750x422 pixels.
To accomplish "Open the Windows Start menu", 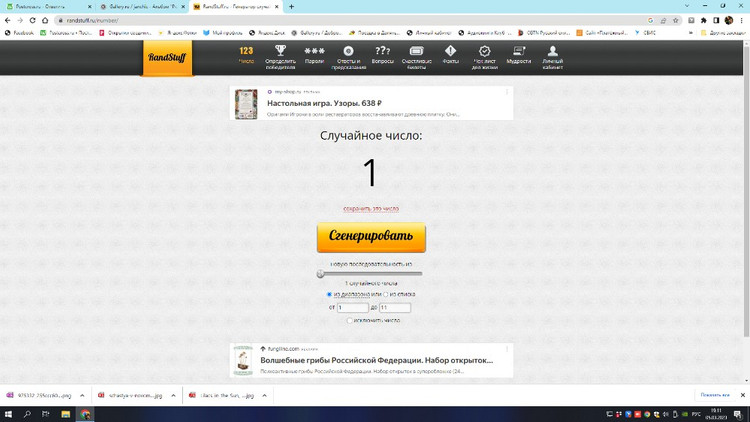I will pos(8,414).
